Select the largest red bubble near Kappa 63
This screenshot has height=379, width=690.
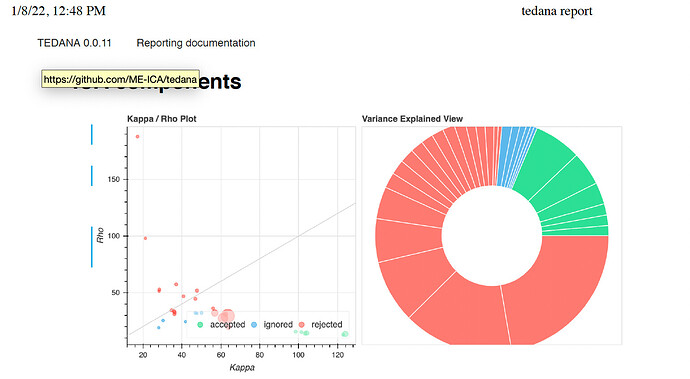point(228,316)
